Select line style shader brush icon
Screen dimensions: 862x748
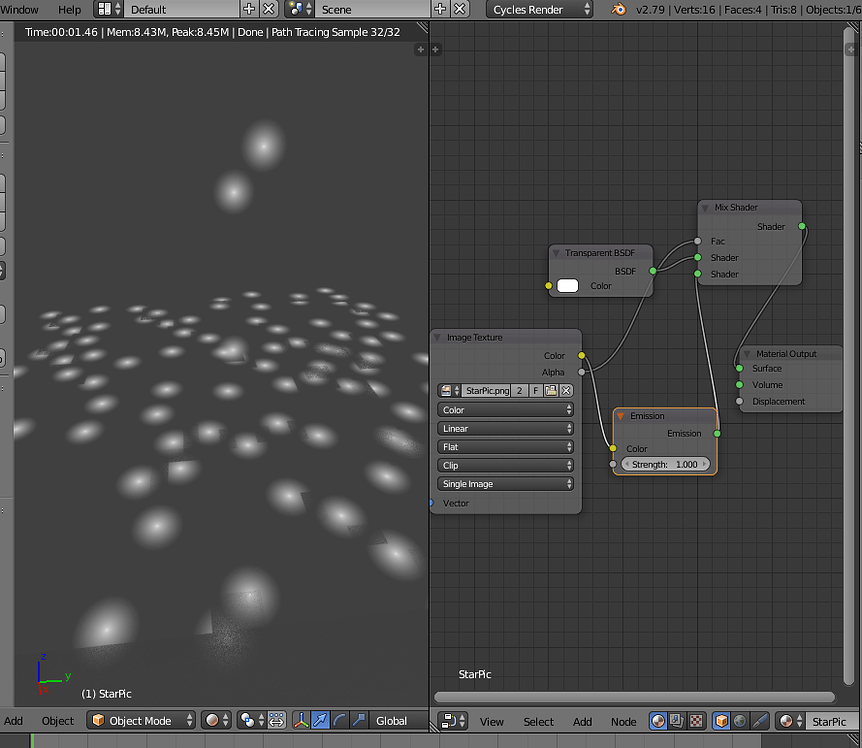click(759, 721)
